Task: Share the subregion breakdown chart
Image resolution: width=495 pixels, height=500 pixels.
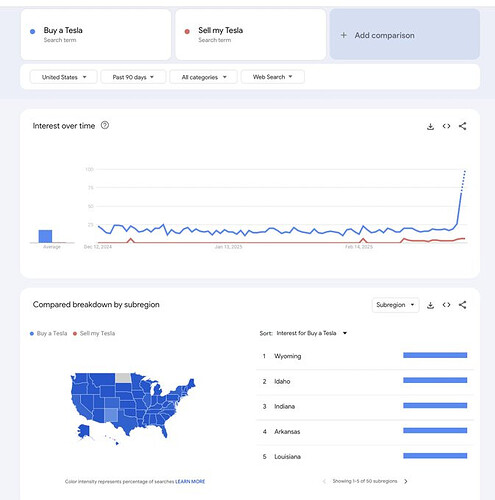Action: [462, 305]
